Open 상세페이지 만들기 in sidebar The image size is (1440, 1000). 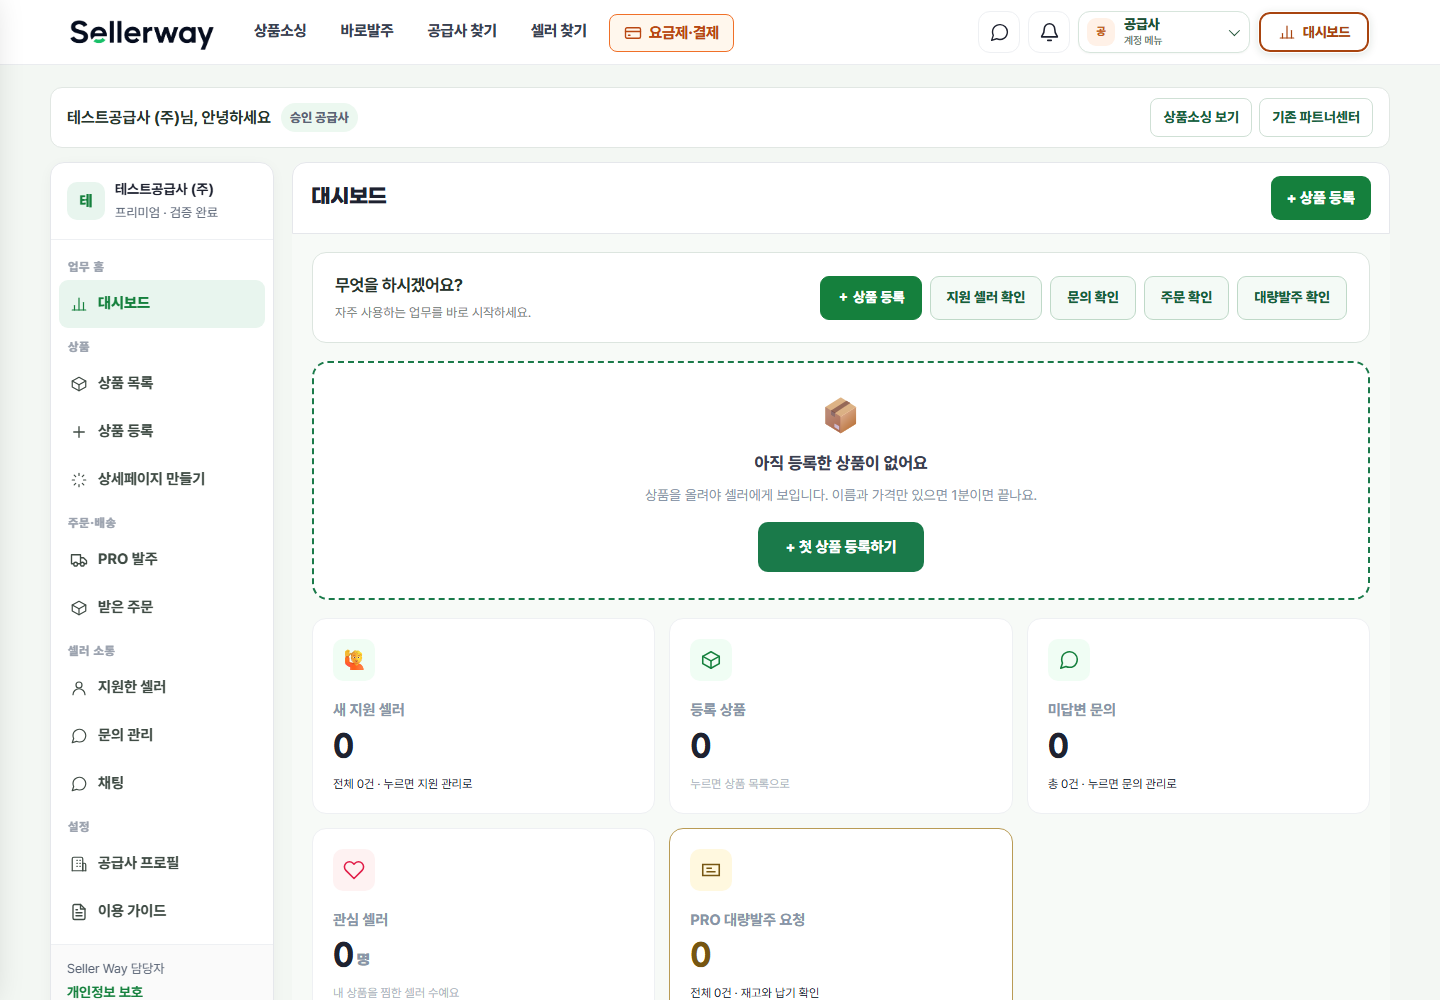pos(162,479)
